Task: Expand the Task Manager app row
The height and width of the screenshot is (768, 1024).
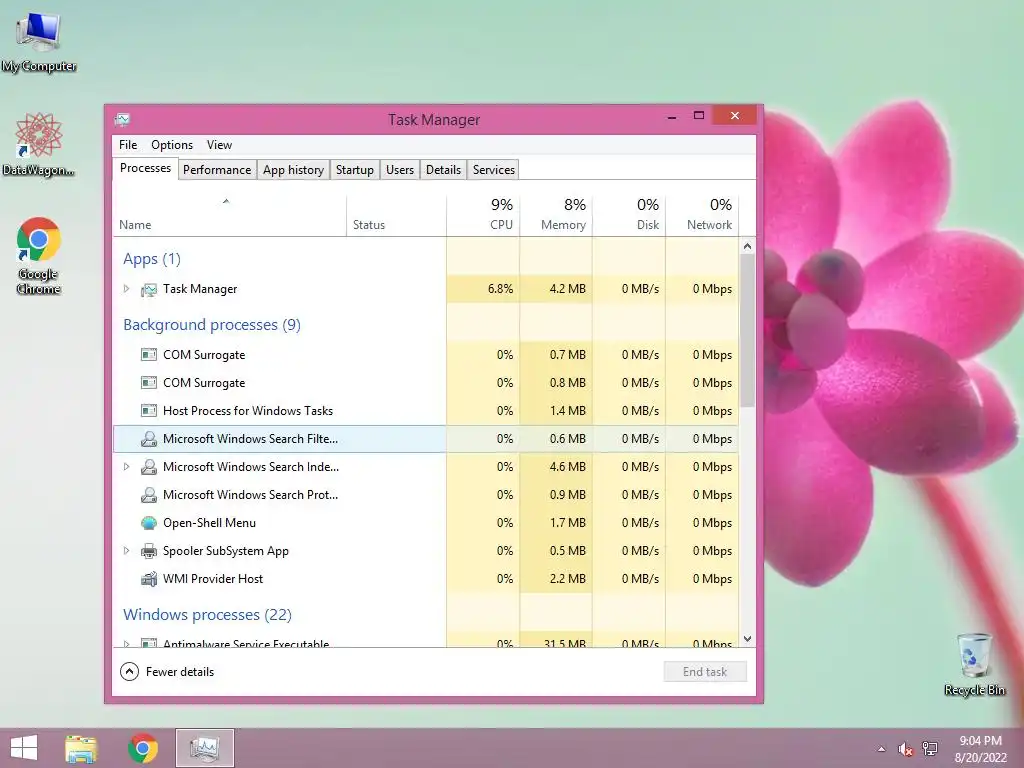Action: (x=127, y=289)
